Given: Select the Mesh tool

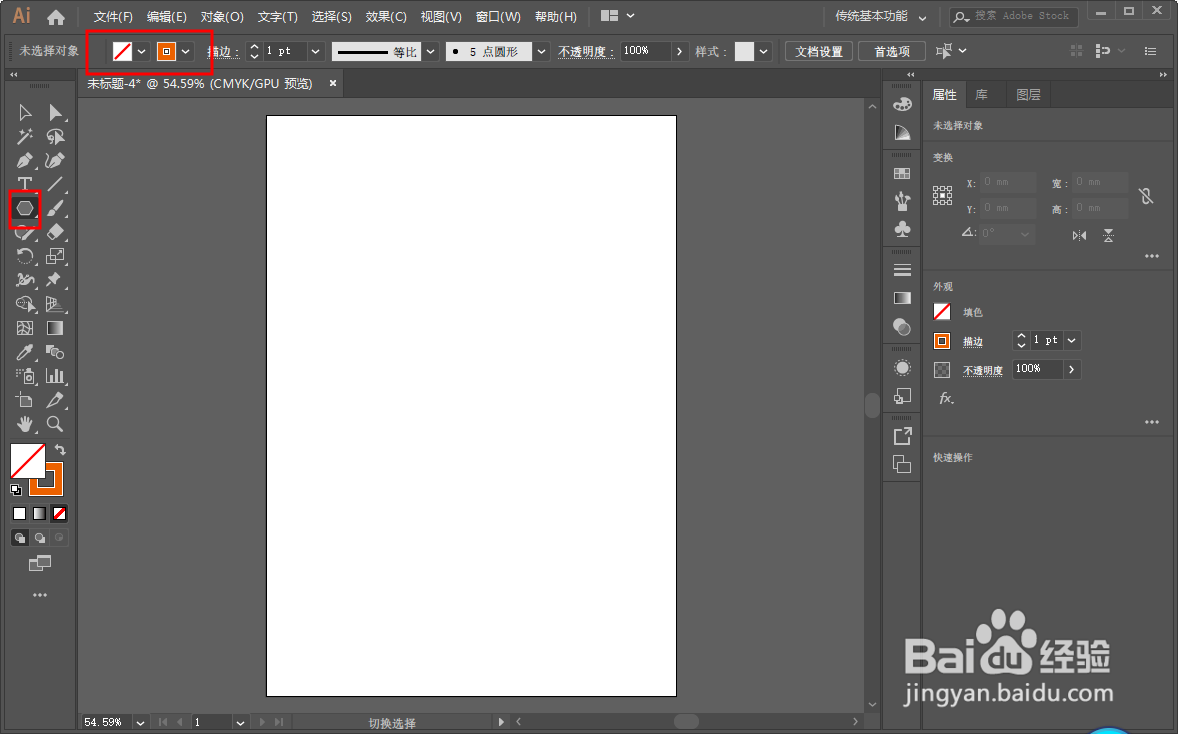Looking at the screenshot, I should click(x=25, y=328).
